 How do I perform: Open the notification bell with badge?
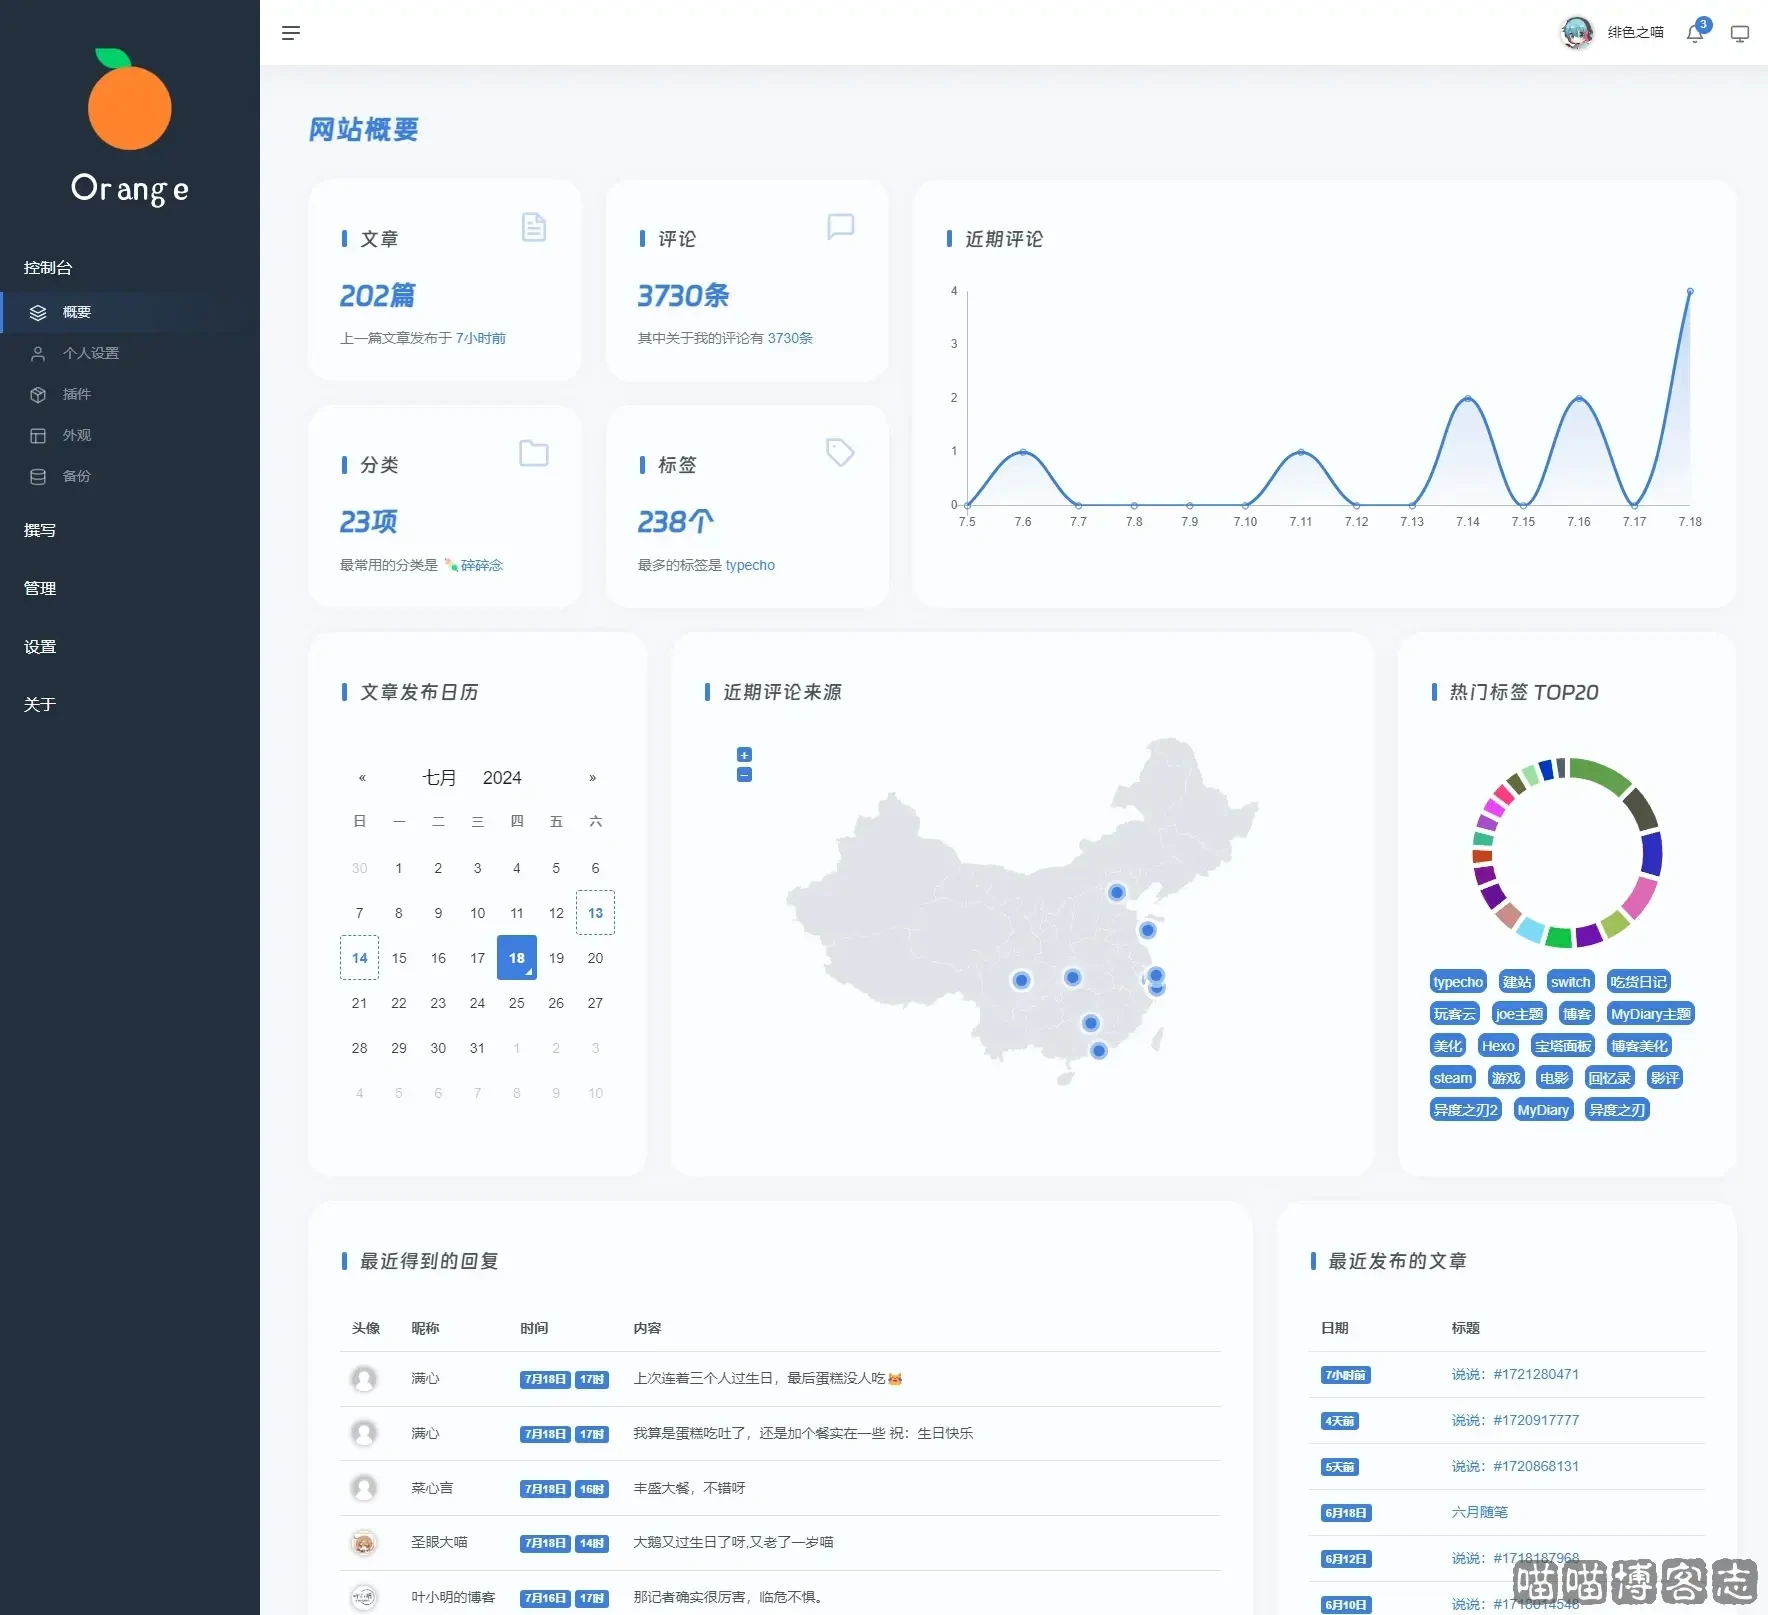click(1695, 33)
